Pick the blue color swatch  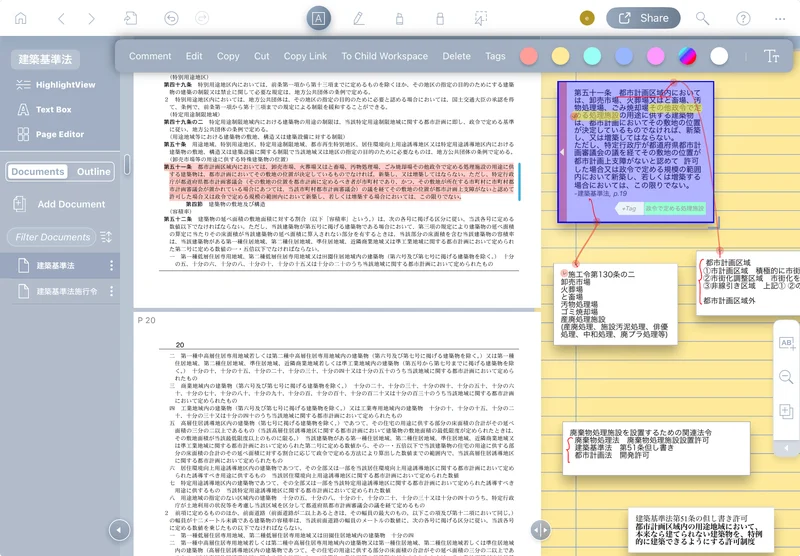623,56
